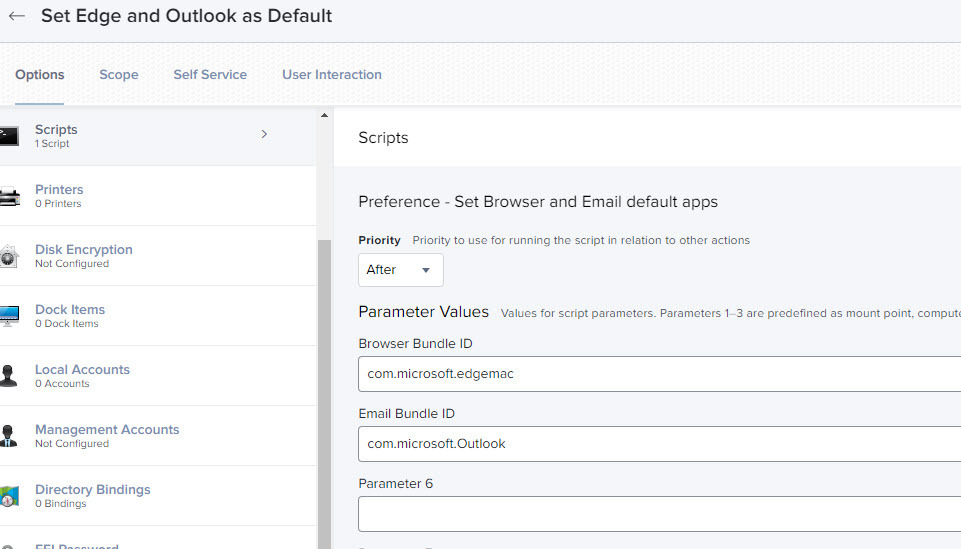The width and height of the screenshot is (961, 549).
Task: Edit the Browser Bundle ID field
Action: [659, 374]
